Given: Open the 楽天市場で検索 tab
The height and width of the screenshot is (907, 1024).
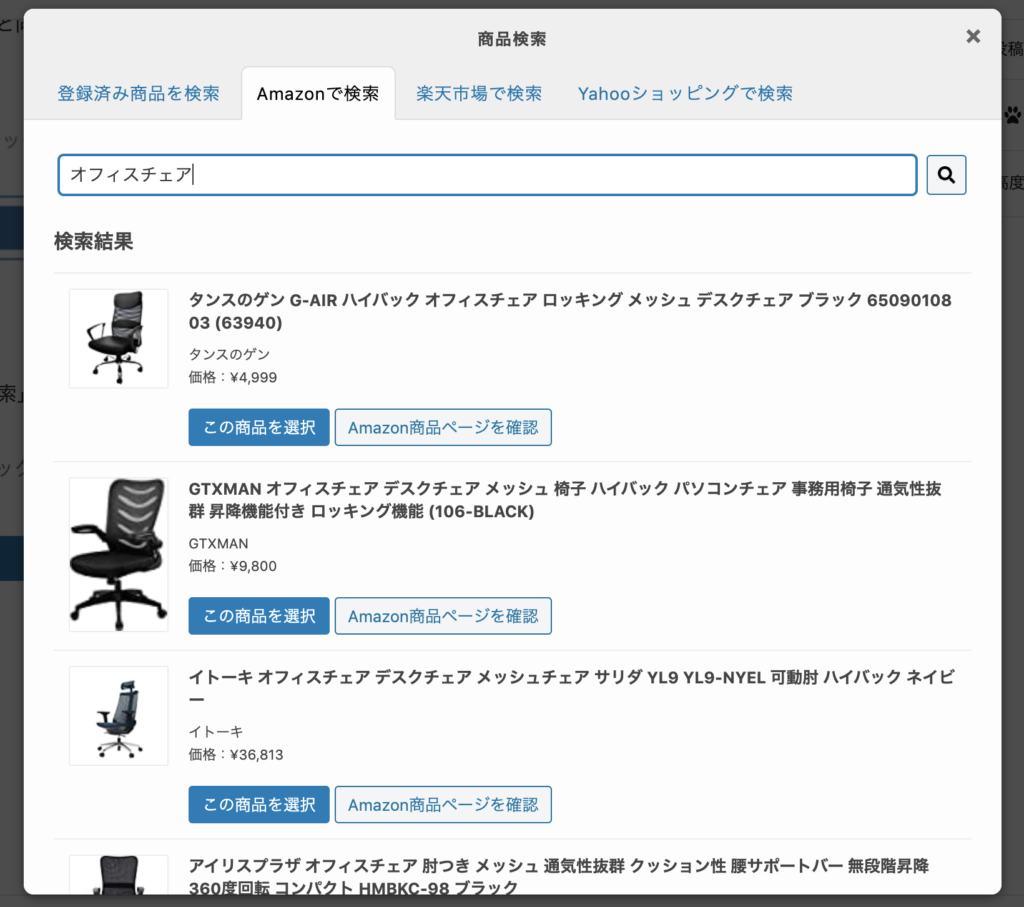Looking at the screenshot, I should 479,94.
